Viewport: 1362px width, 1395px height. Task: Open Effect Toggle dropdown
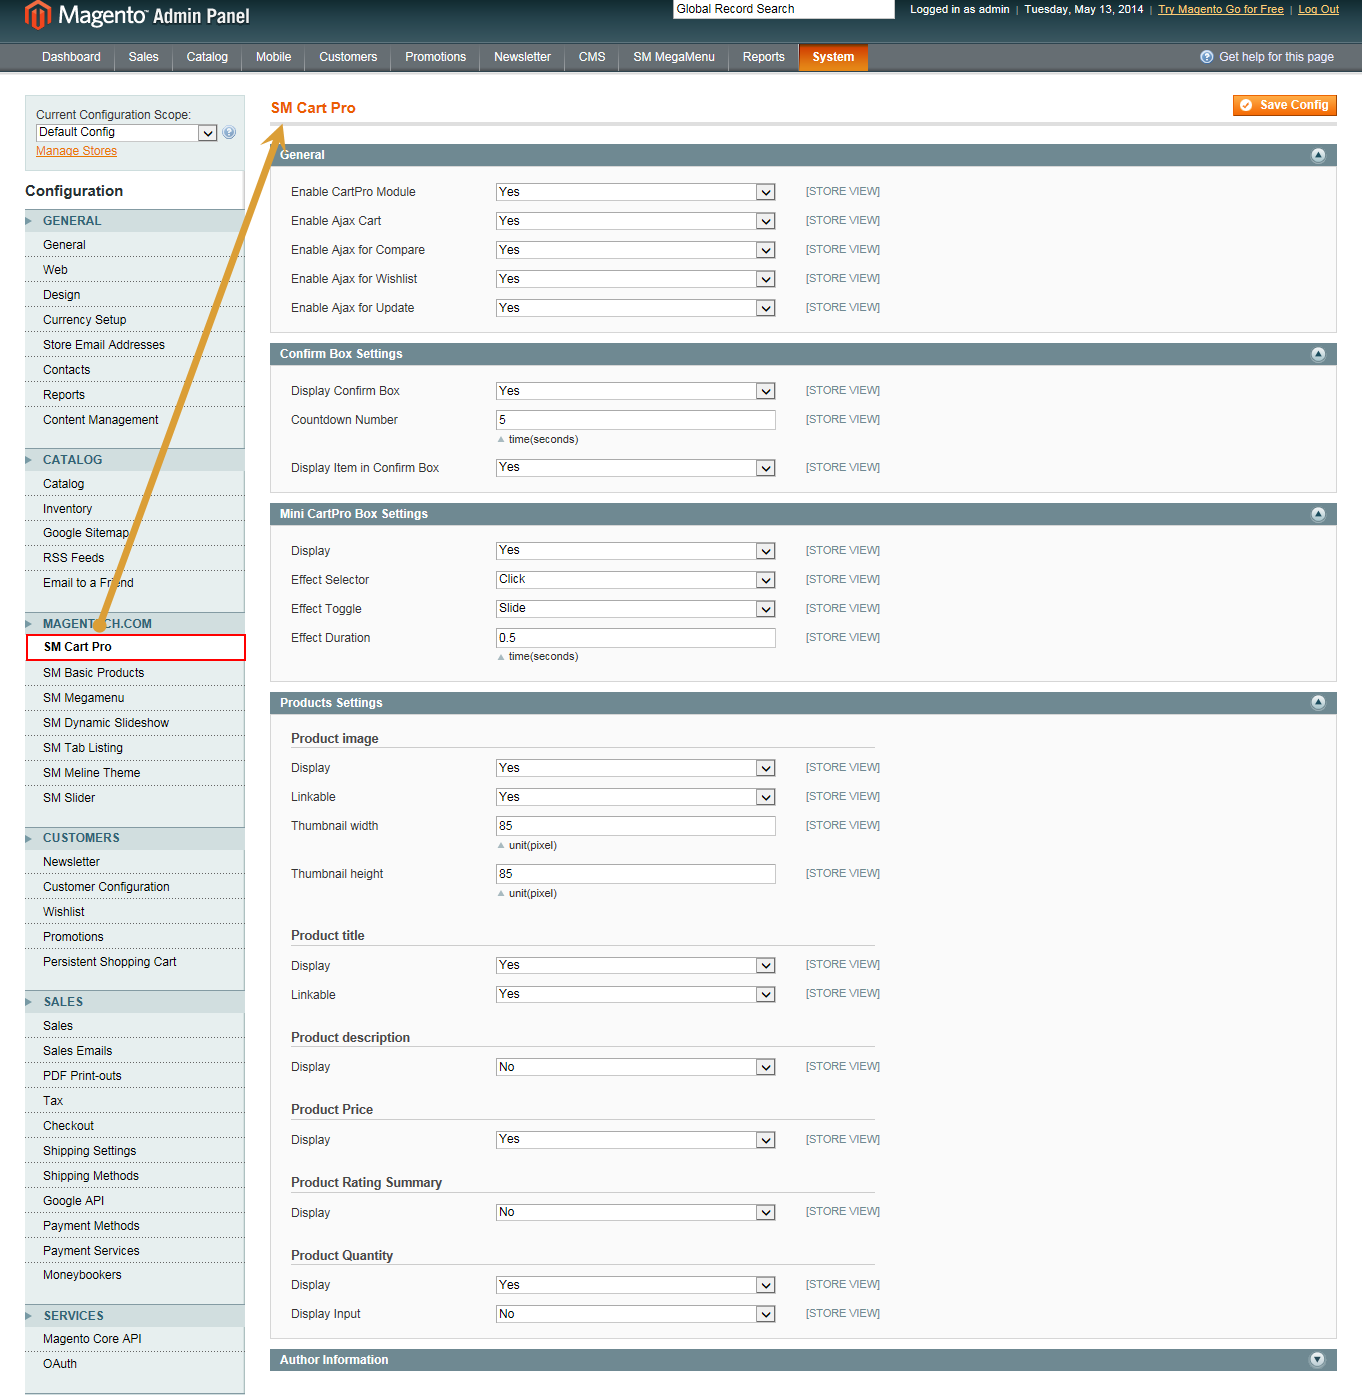[x=636, y=609]
